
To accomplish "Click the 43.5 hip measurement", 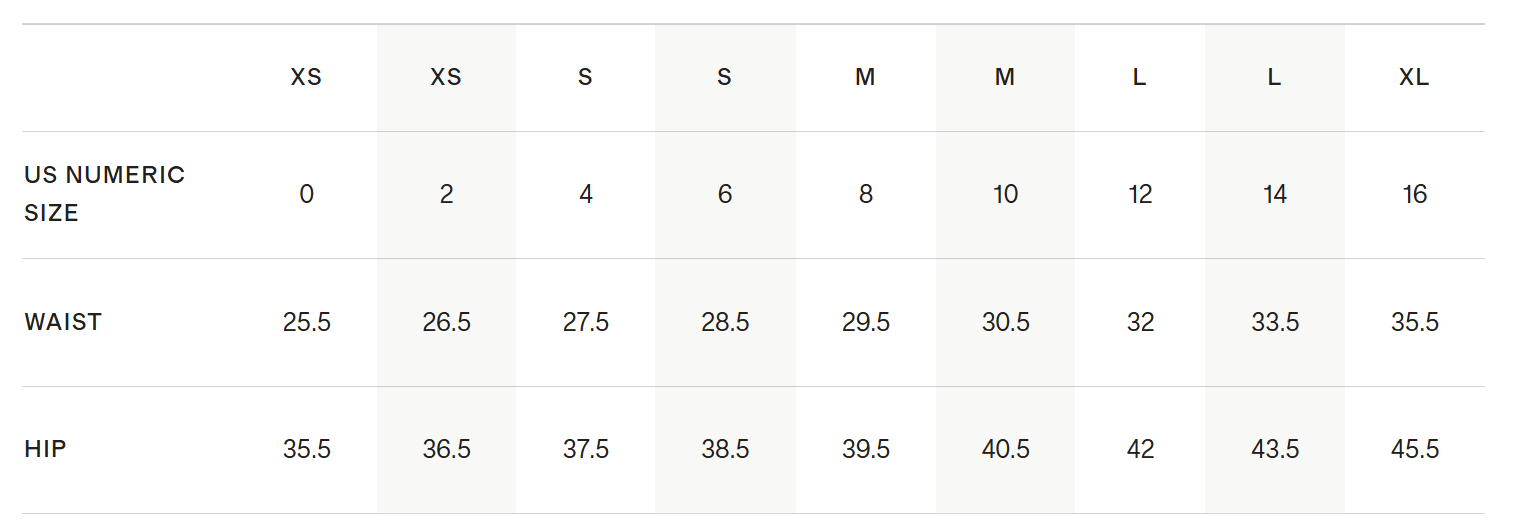I will coord(1274,449).
